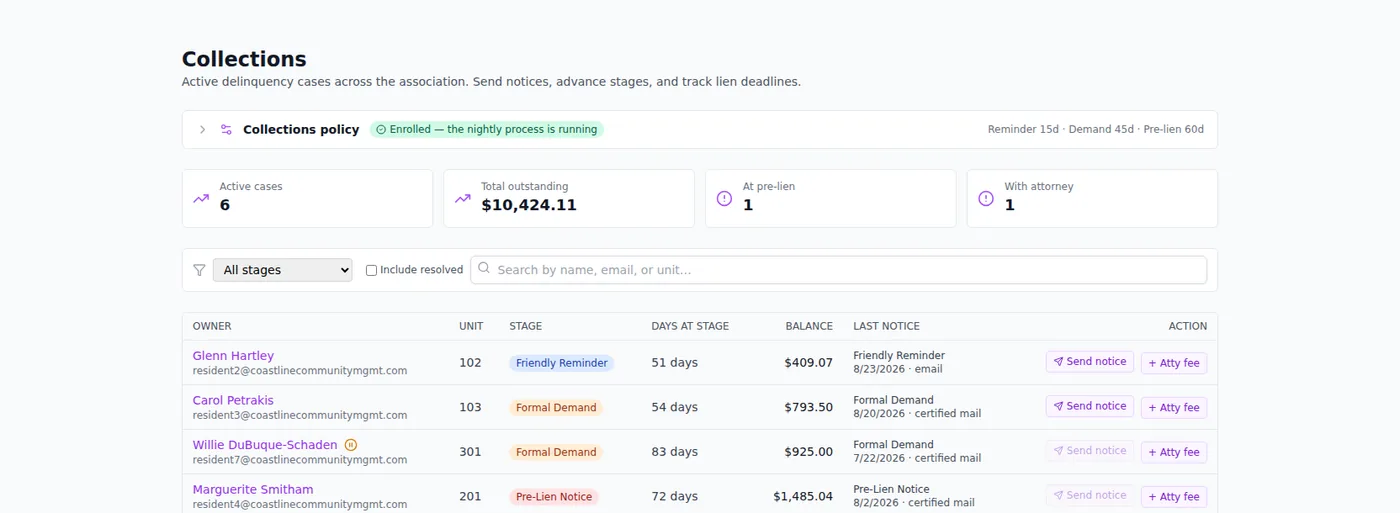Click the 8/23/2026 email last notice
The width and height of the screenshot is (1400, 513).
(898, 369)
